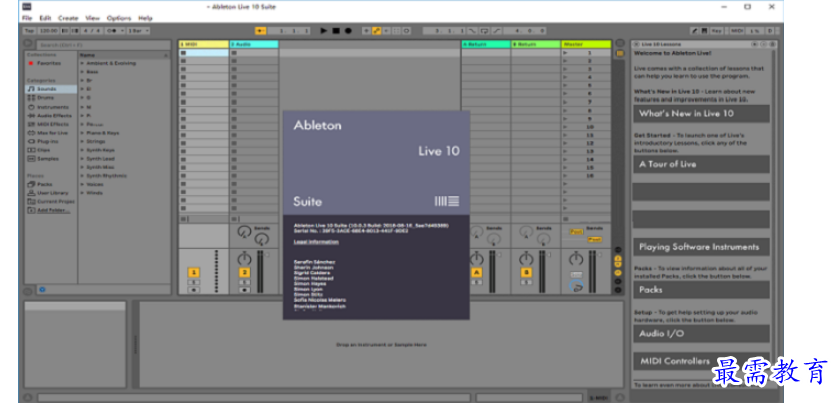Open the Current Project place icon
The image size is (836, 403).
pyautogui.click(x=31, y=202)
